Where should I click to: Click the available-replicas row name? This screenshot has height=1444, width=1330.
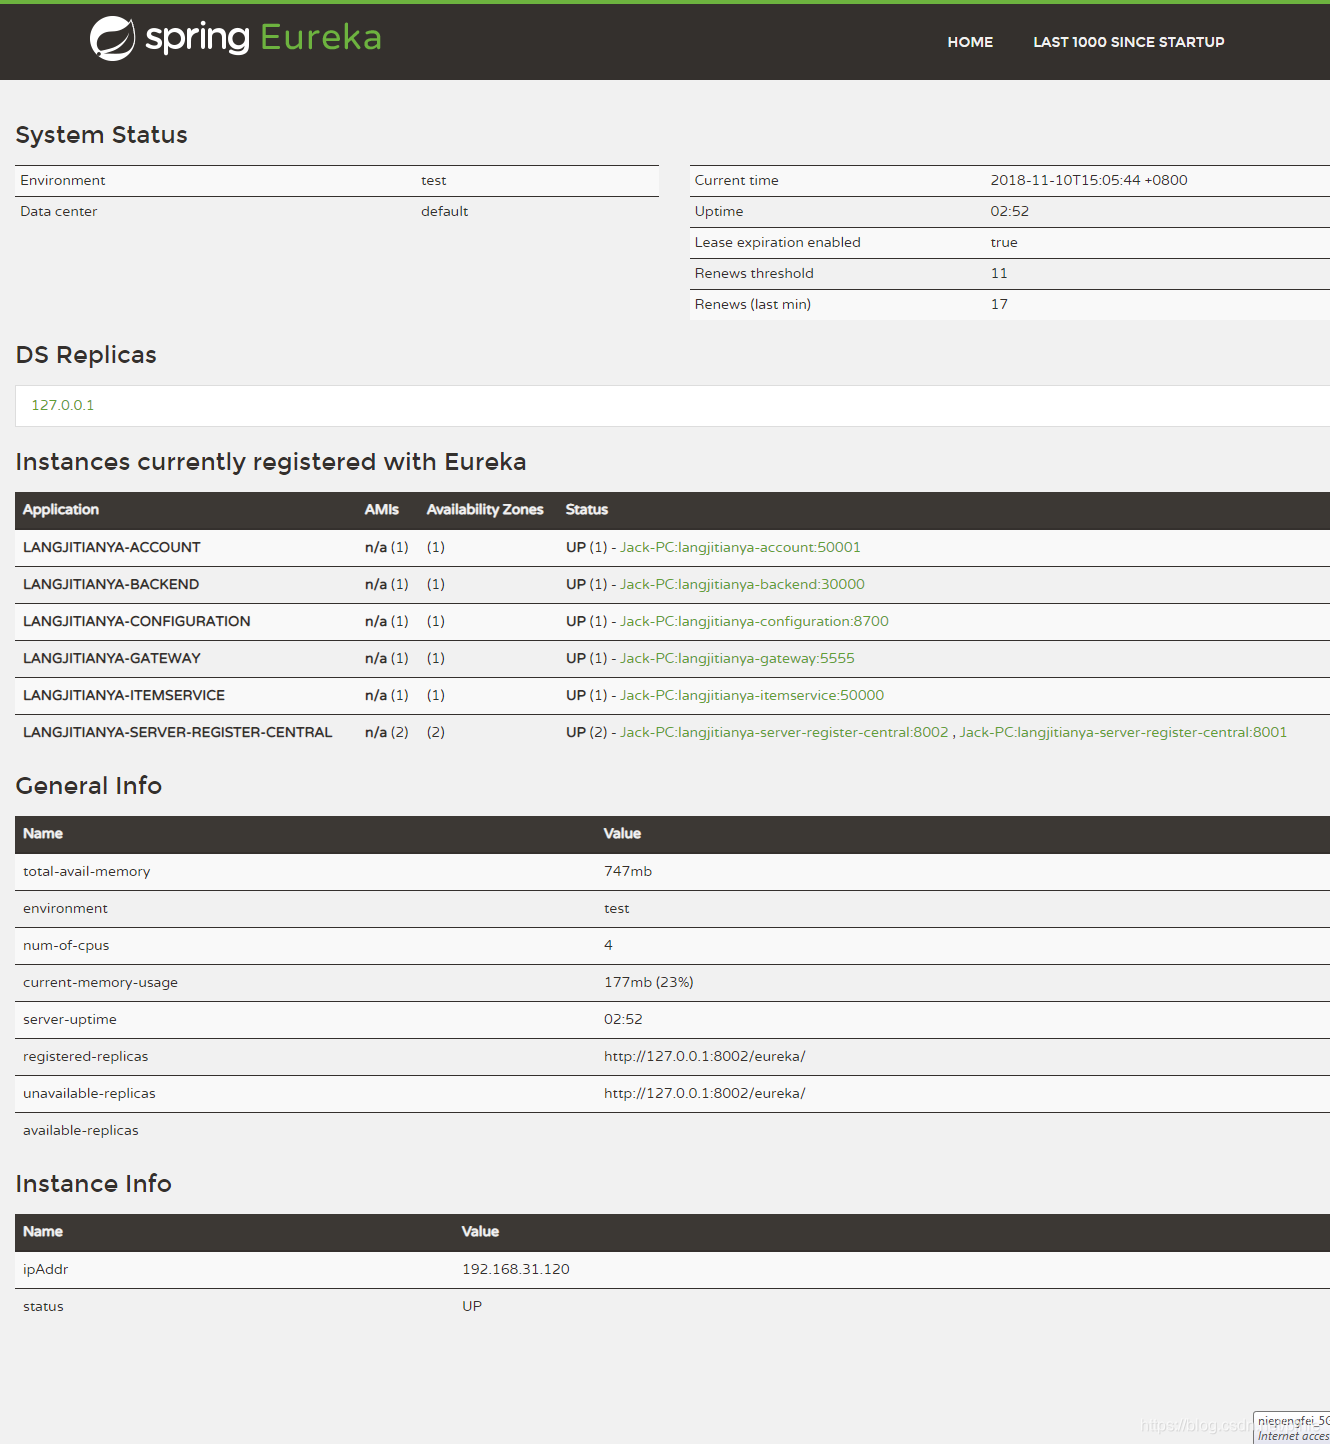coord(81,1130)
